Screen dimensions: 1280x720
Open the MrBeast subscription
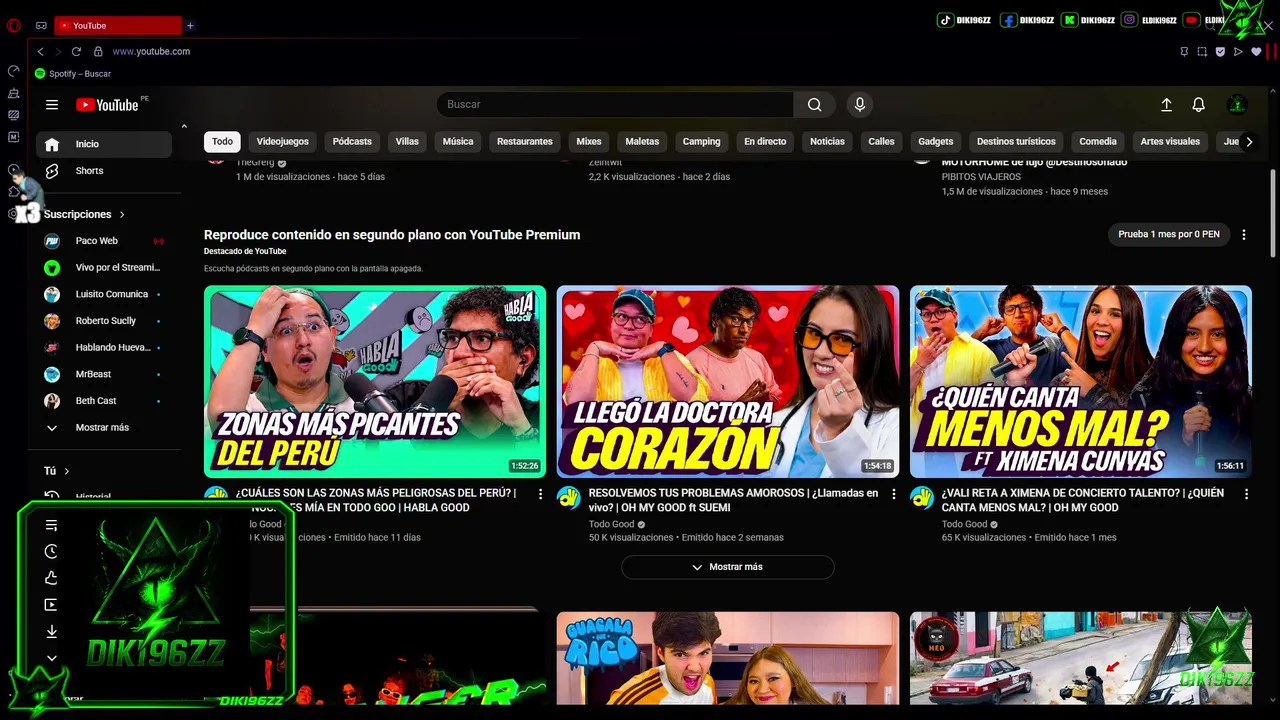(104, 374)
